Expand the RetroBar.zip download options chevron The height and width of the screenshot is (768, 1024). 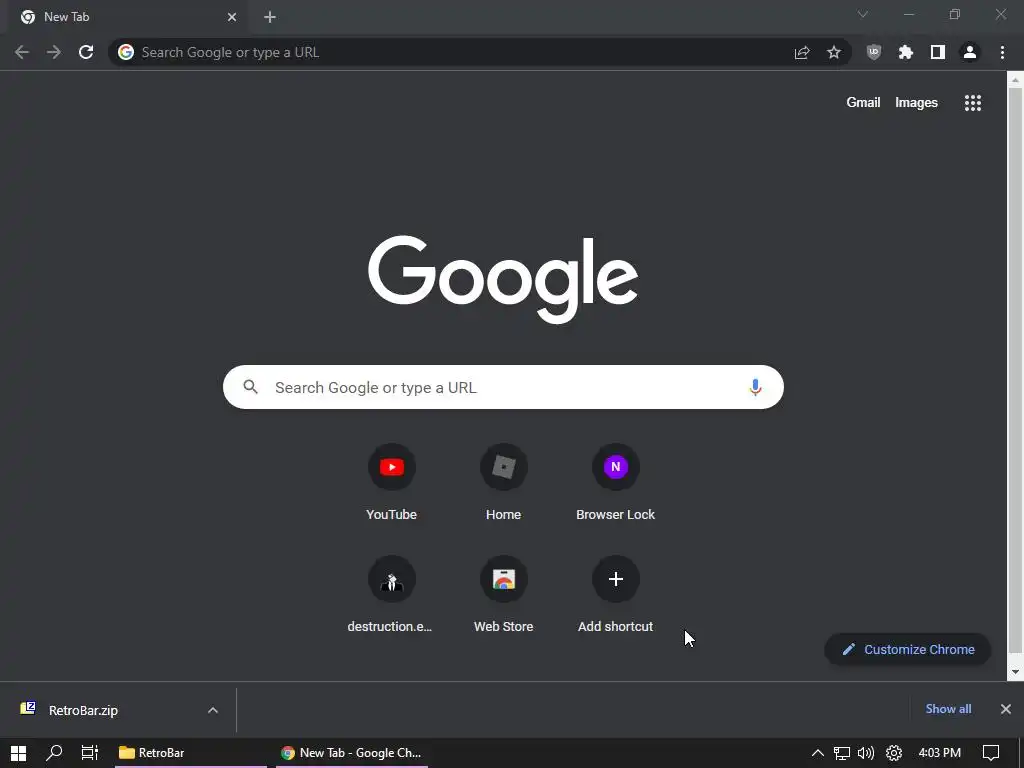212,710
